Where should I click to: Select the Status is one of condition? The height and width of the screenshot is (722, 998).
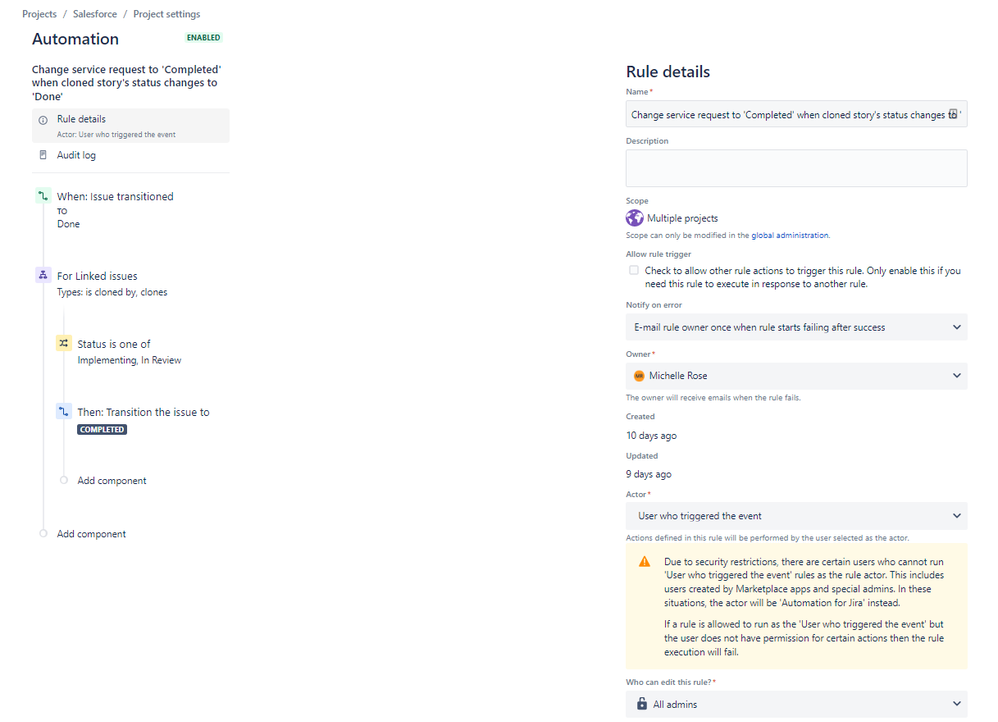[x=114, y=344]
